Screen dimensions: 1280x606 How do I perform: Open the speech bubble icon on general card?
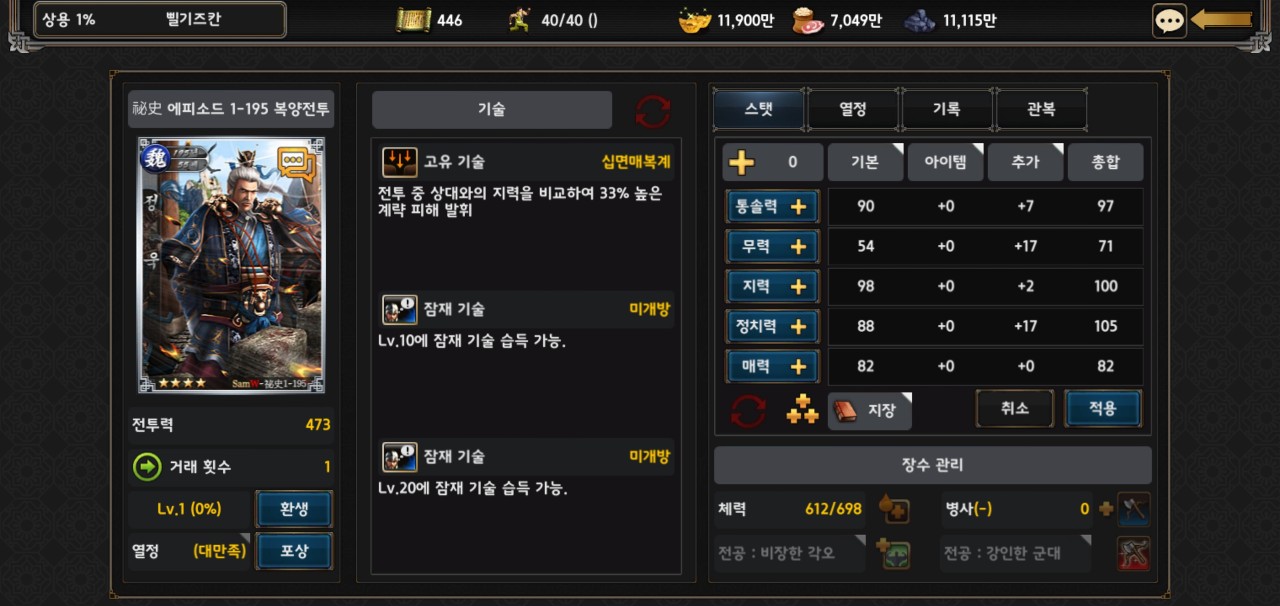(x=296, y=162)
